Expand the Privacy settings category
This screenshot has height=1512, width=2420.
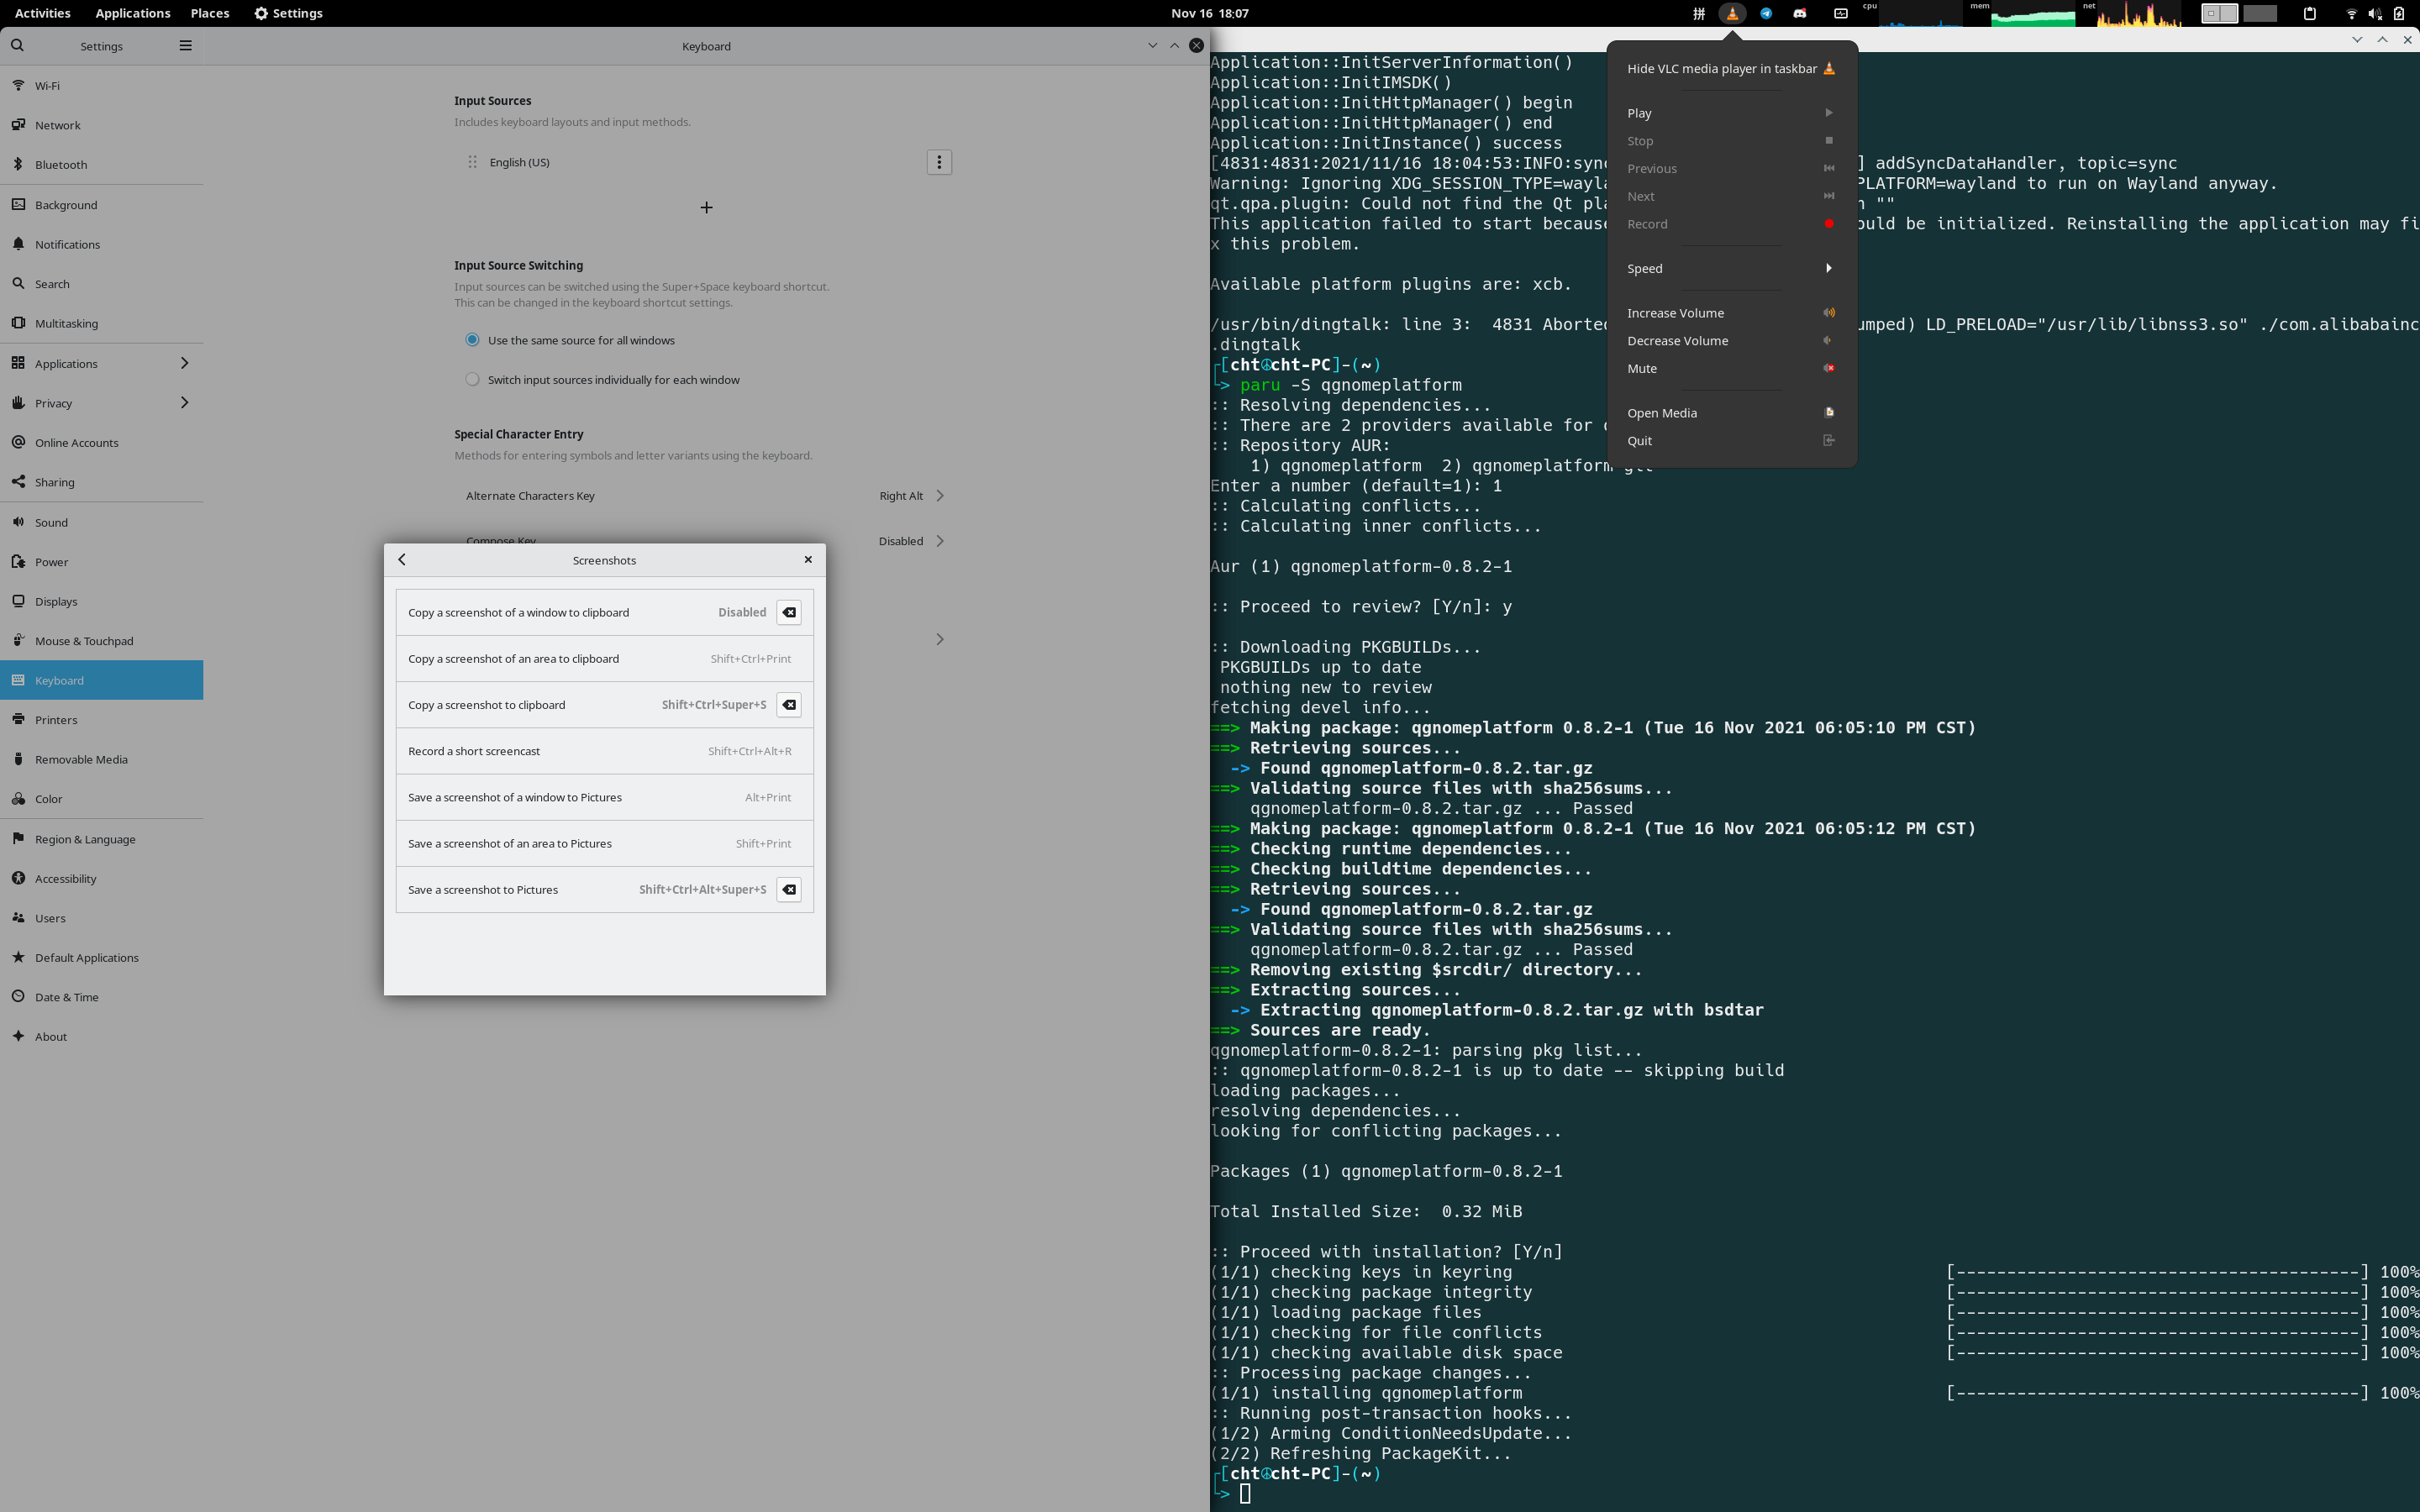[100, 403]
